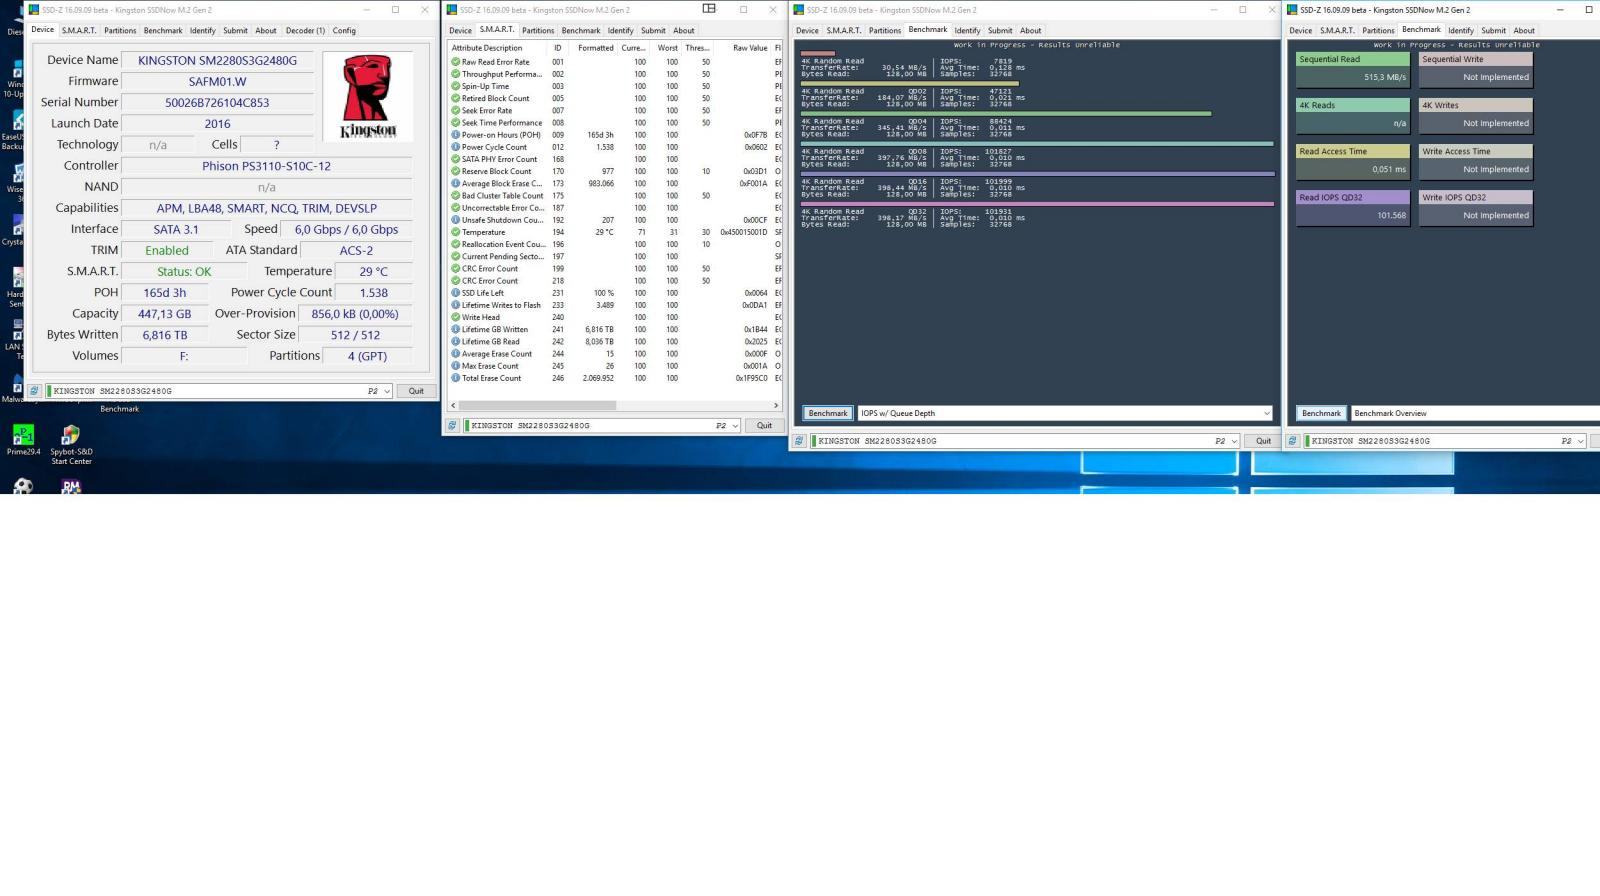
Task: Click the status icon beside Spin-Up Time
Action: 456,86
